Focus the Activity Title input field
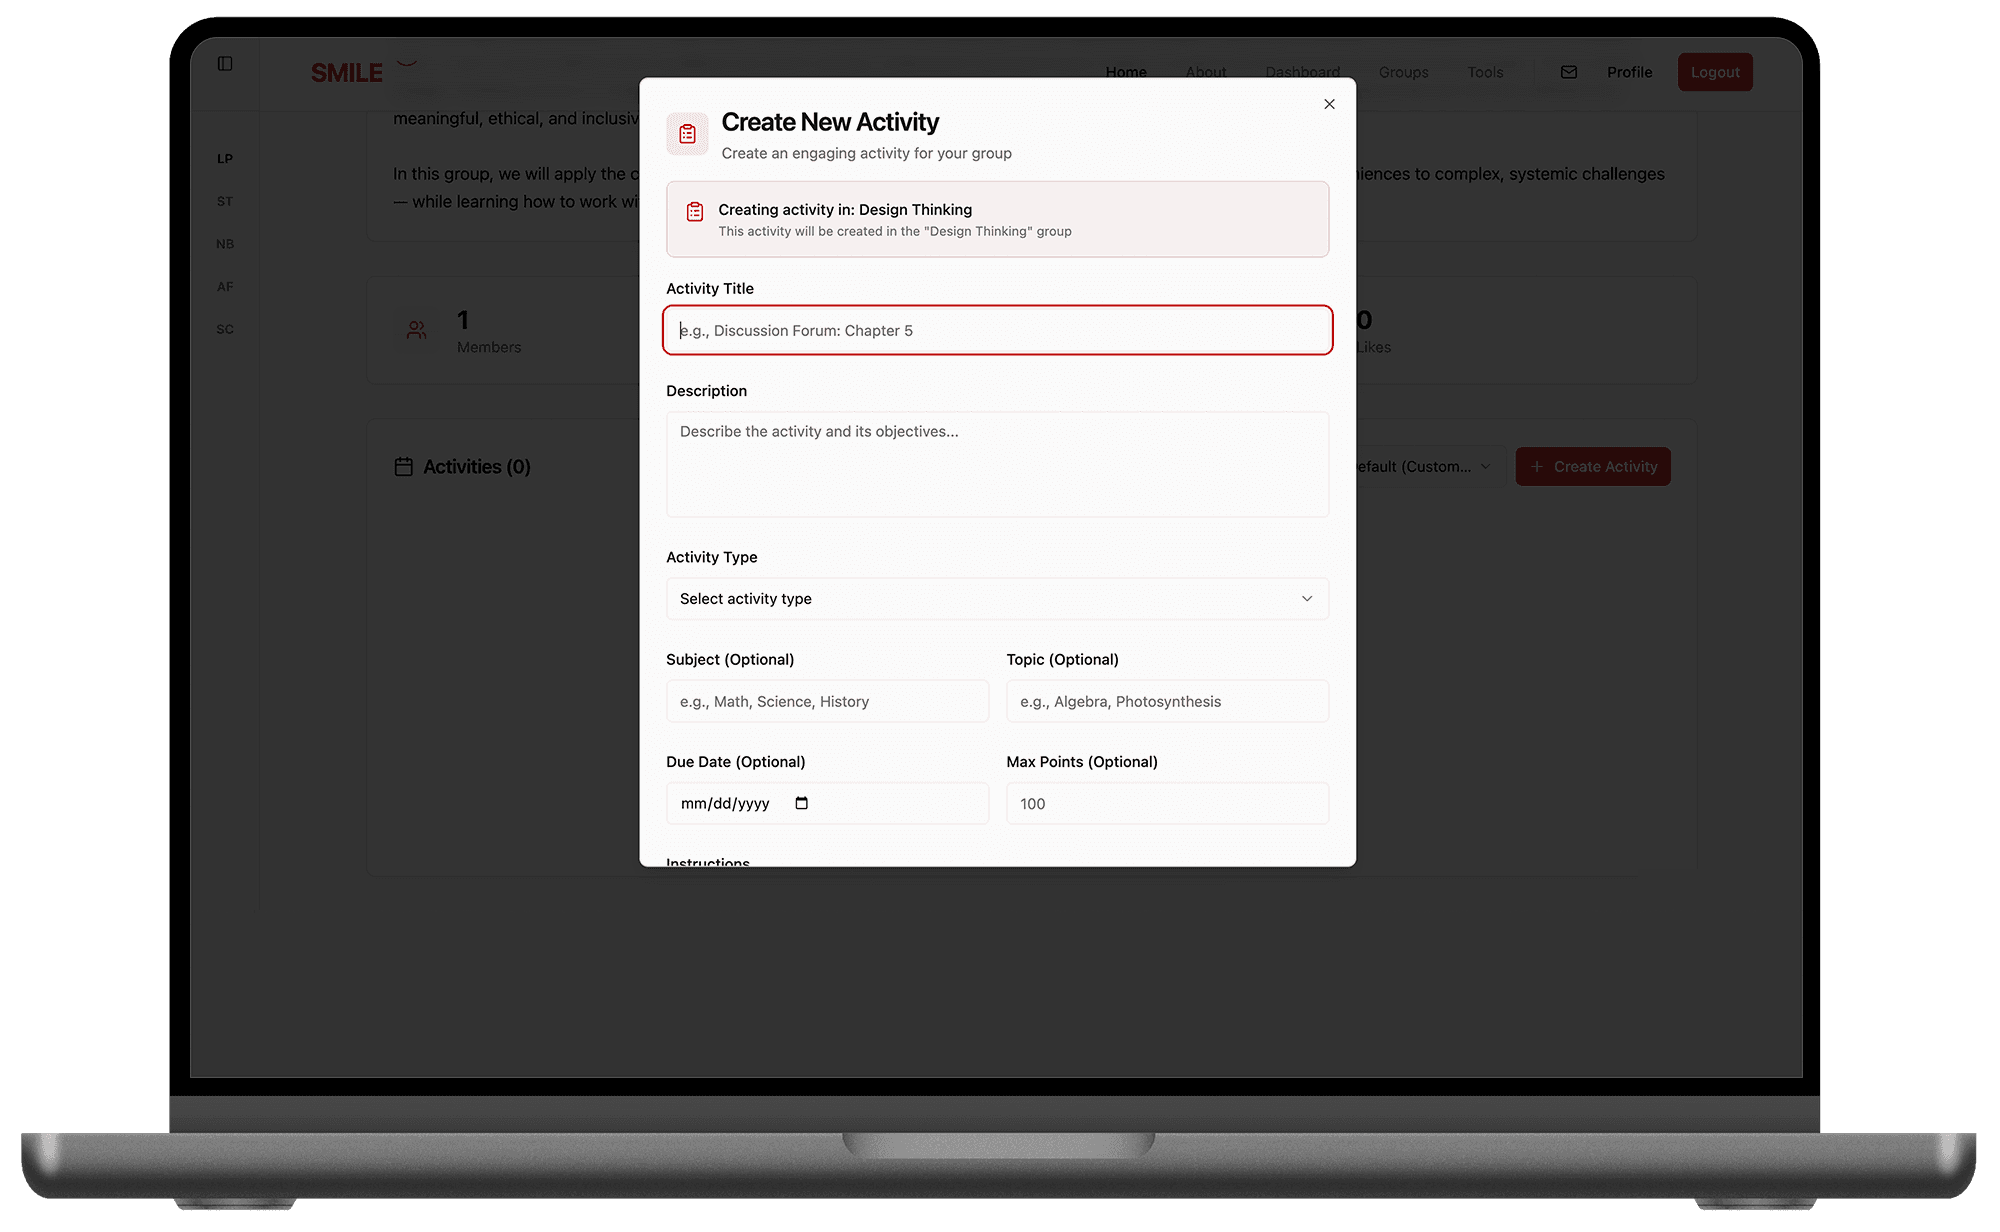2000x1232 pixels. [x=997, y=331]
